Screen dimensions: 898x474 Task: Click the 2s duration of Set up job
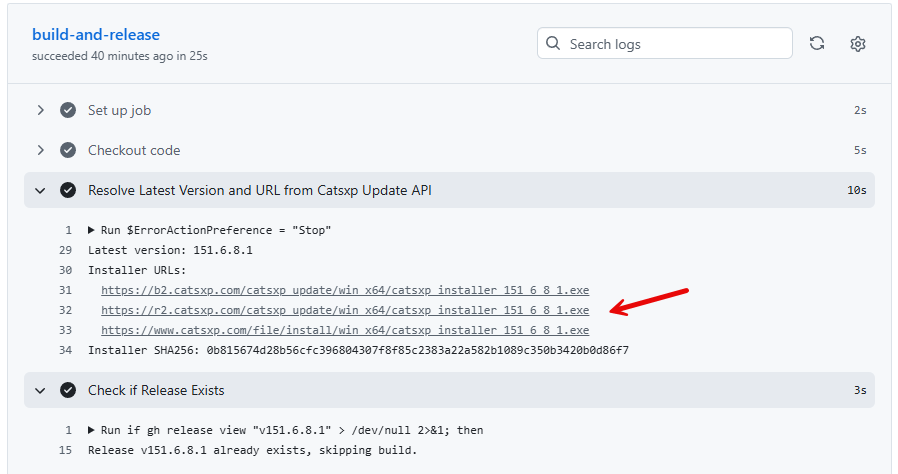click(x=860, y=110)
